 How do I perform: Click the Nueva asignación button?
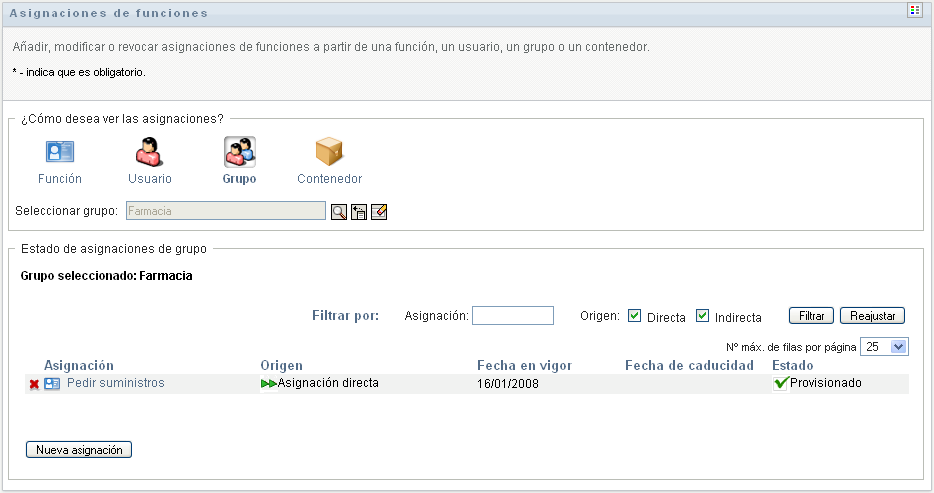79,450
